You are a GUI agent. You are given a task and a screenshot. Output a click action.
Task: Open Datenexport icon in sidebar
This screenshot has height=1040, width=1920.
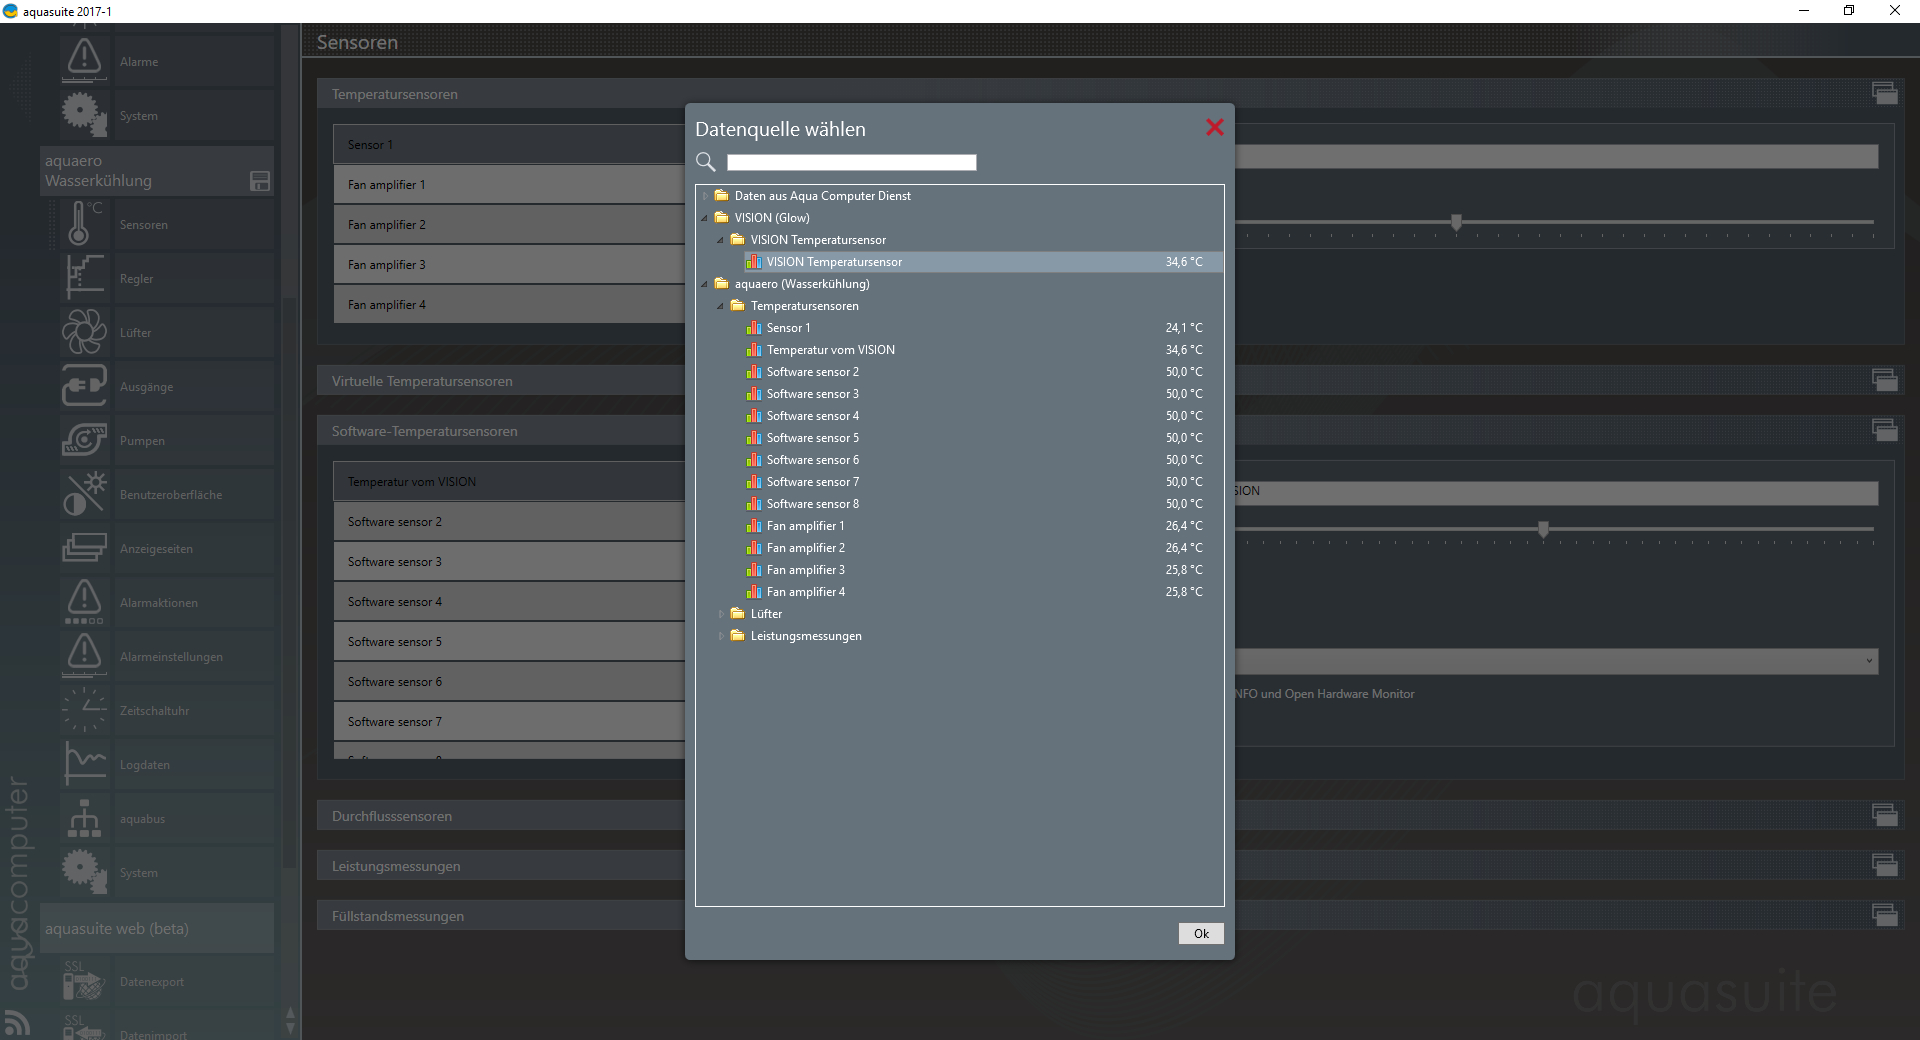(x=84, y=981)
